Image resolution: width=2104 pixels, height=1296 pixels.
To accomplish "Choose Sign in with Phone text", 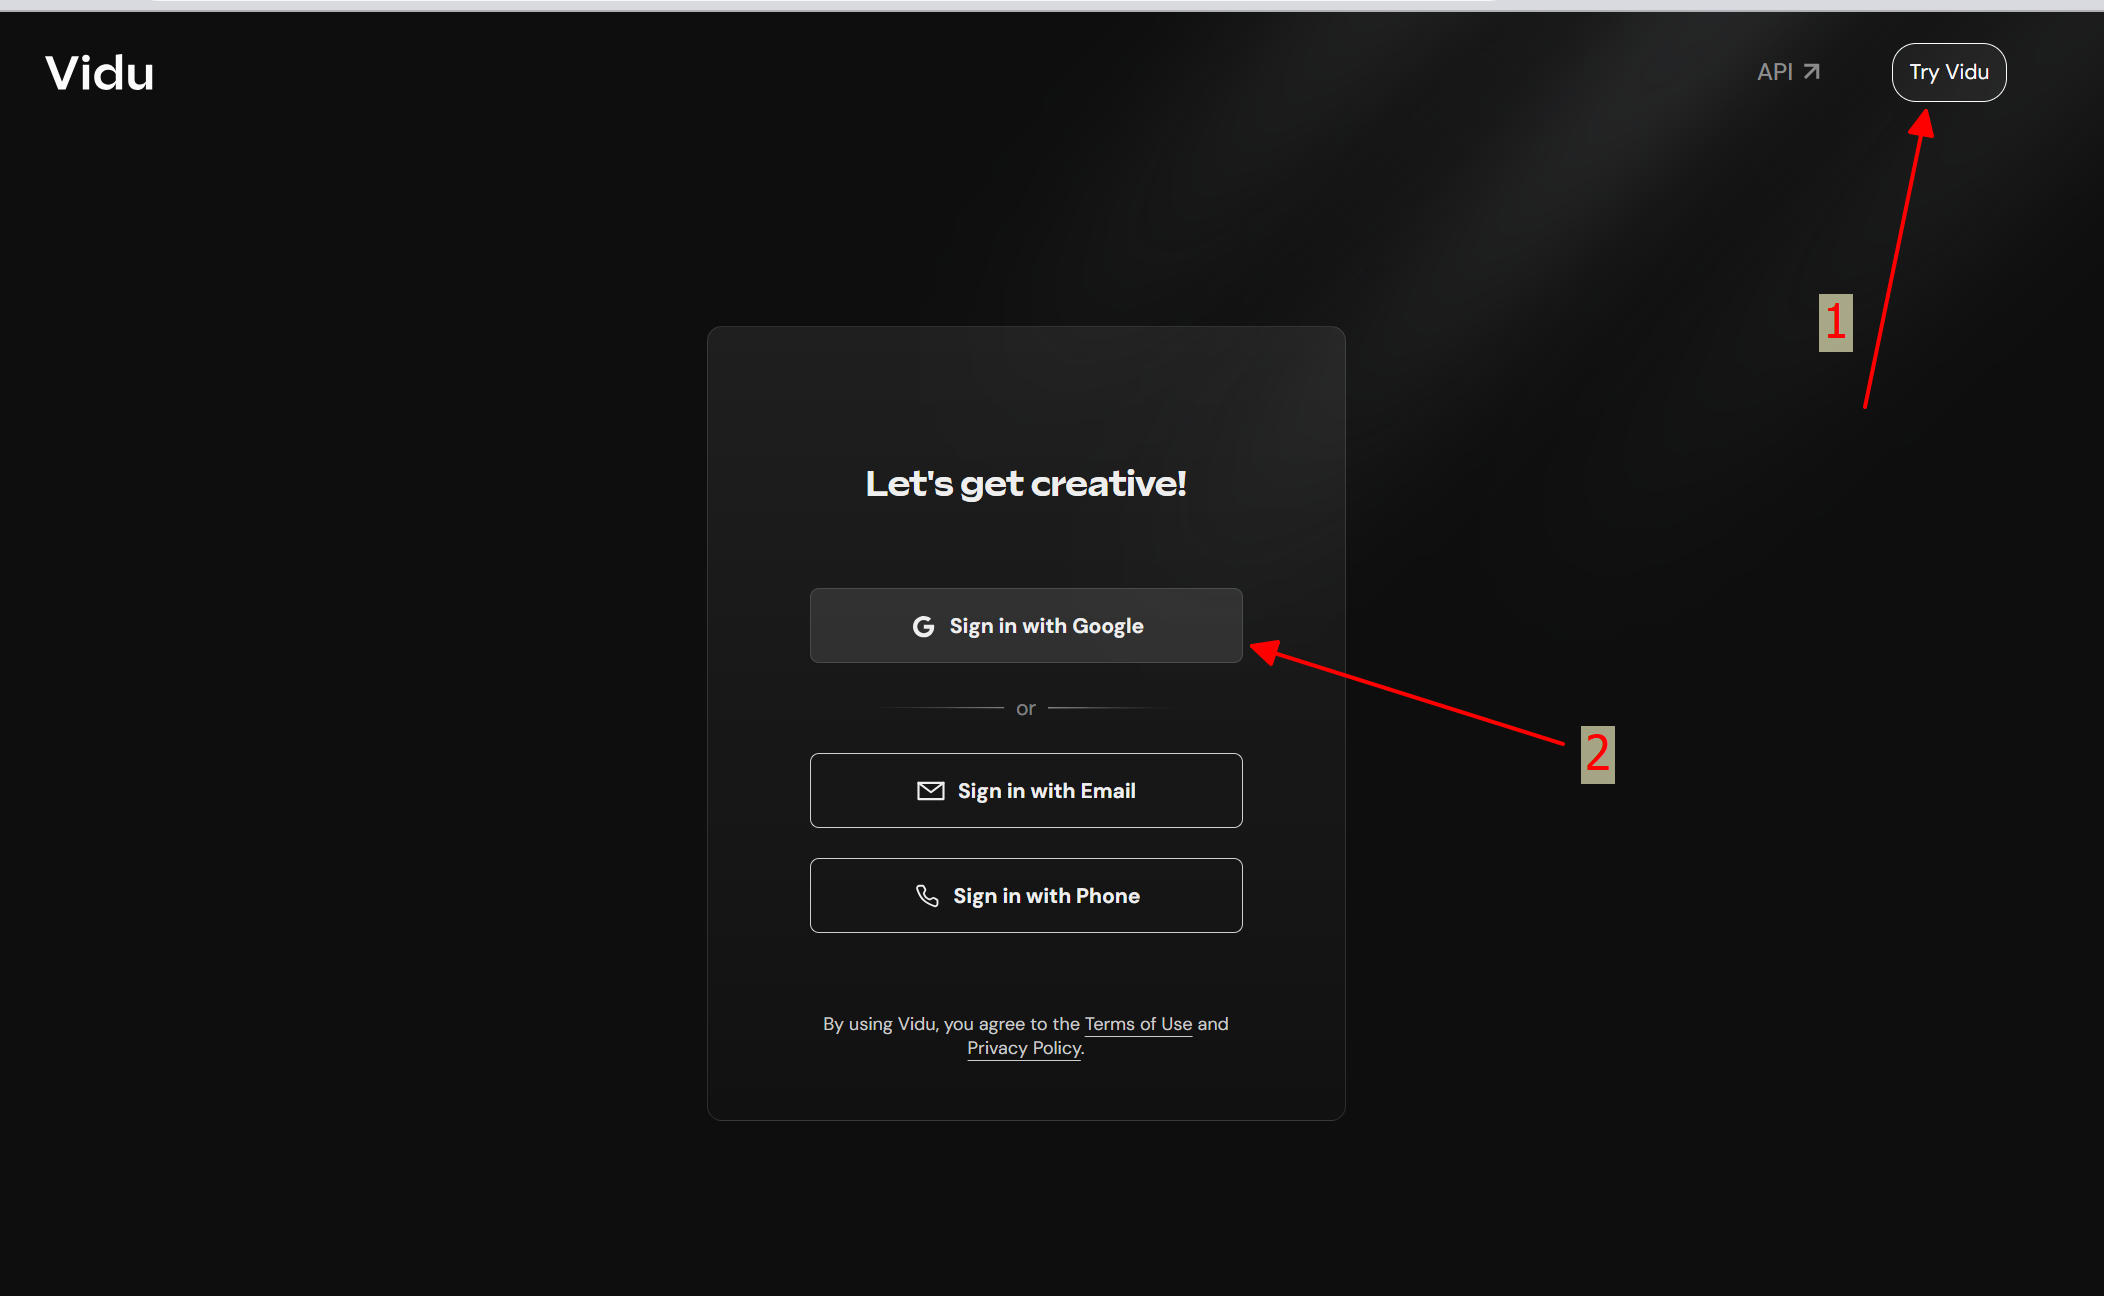I will (1046, 896).
